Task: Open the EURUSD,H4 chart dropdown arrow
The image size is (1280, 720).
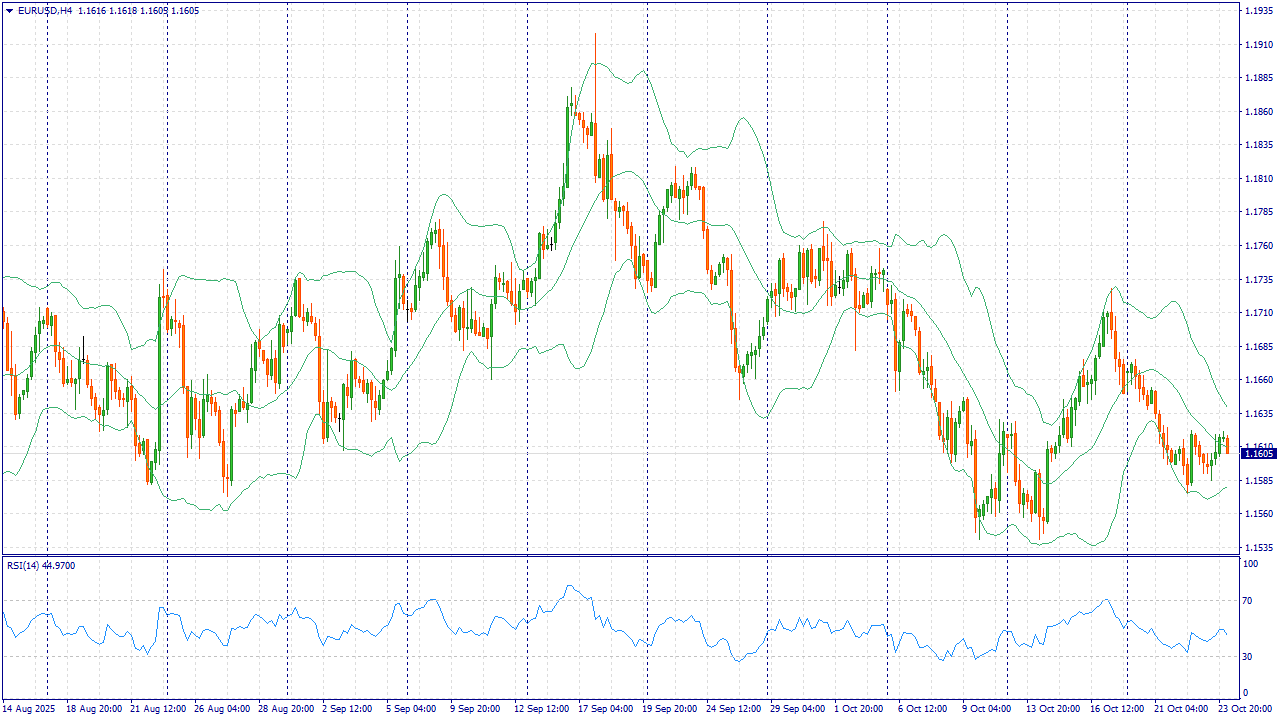Action: [9, 10]
